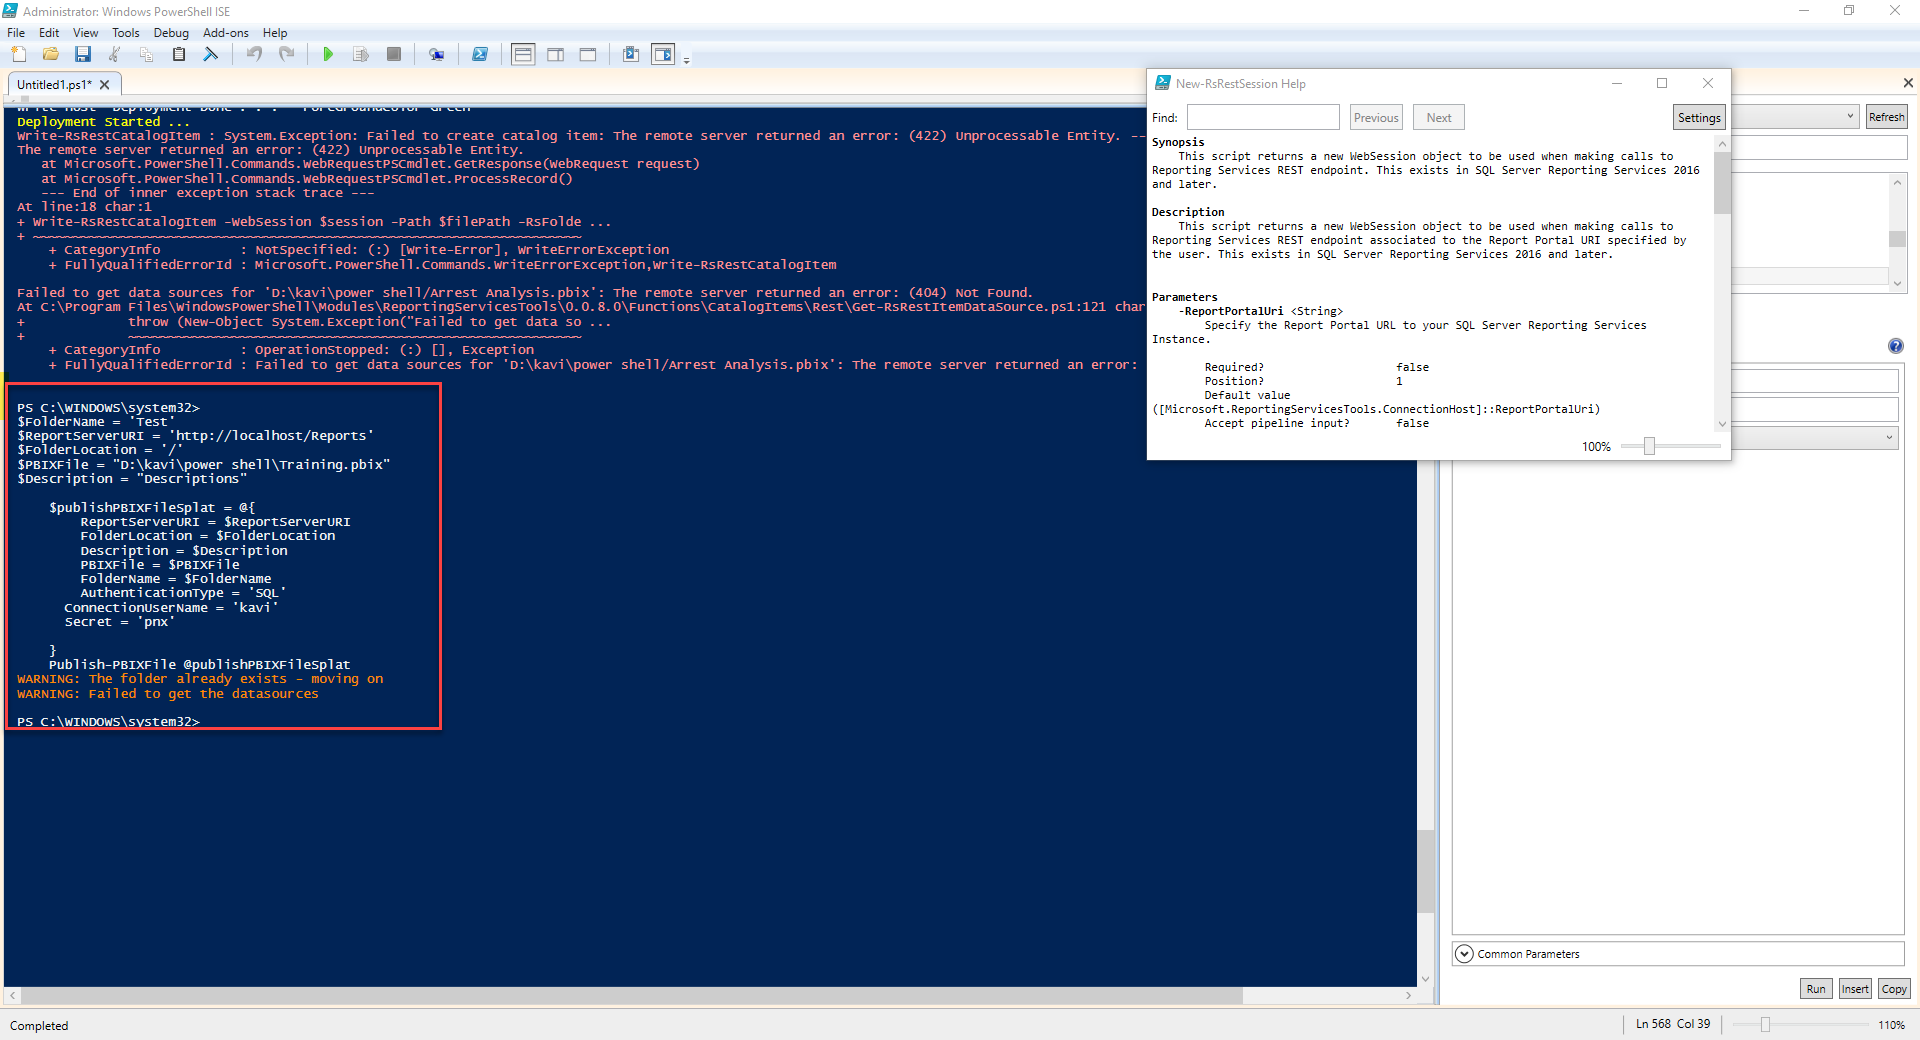Toggle Show Script Pane Right layout

[556, 55]
